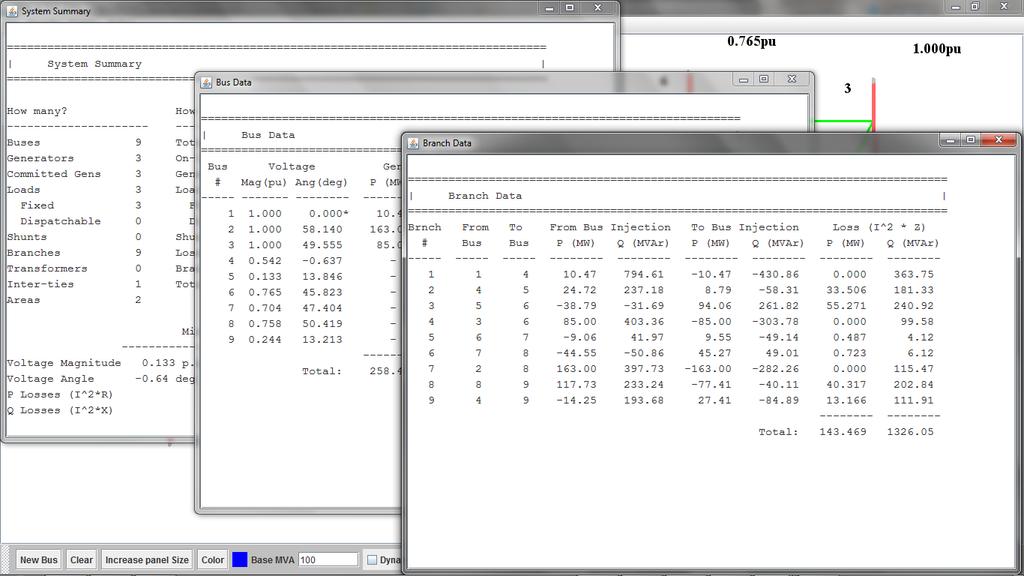Minimize the Bus Data window
The height and width of the screenshot is (576, 1024).
743,79
